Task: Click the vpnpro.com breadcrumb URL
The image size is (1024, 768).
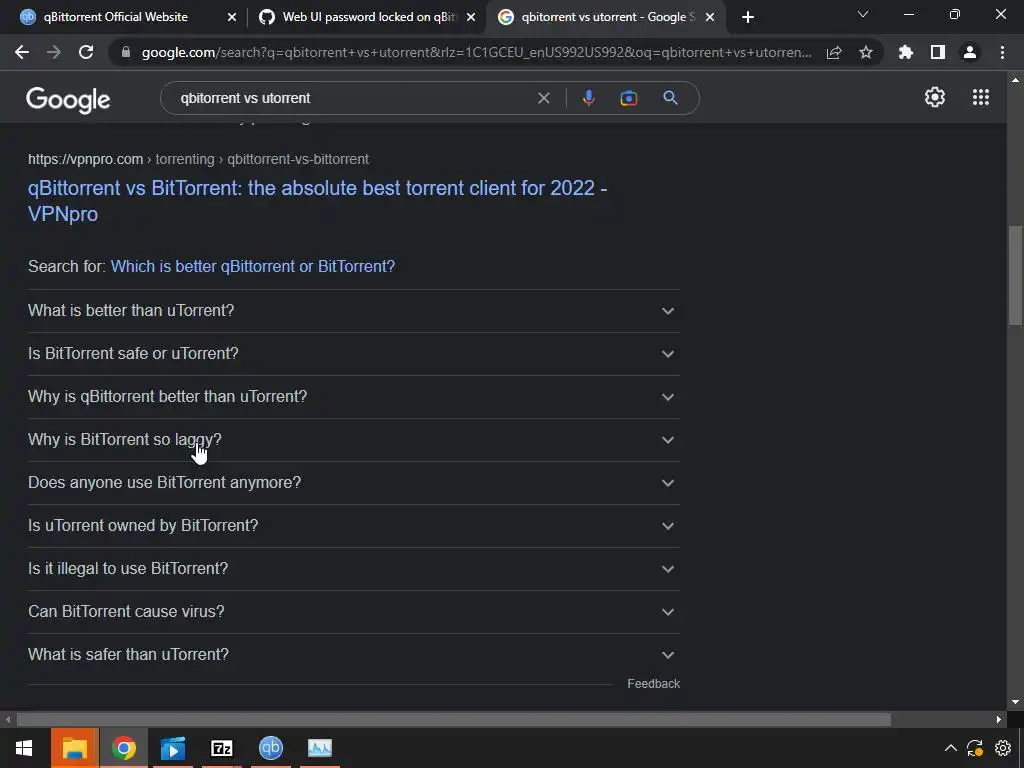Action: [x=199, y=159]
